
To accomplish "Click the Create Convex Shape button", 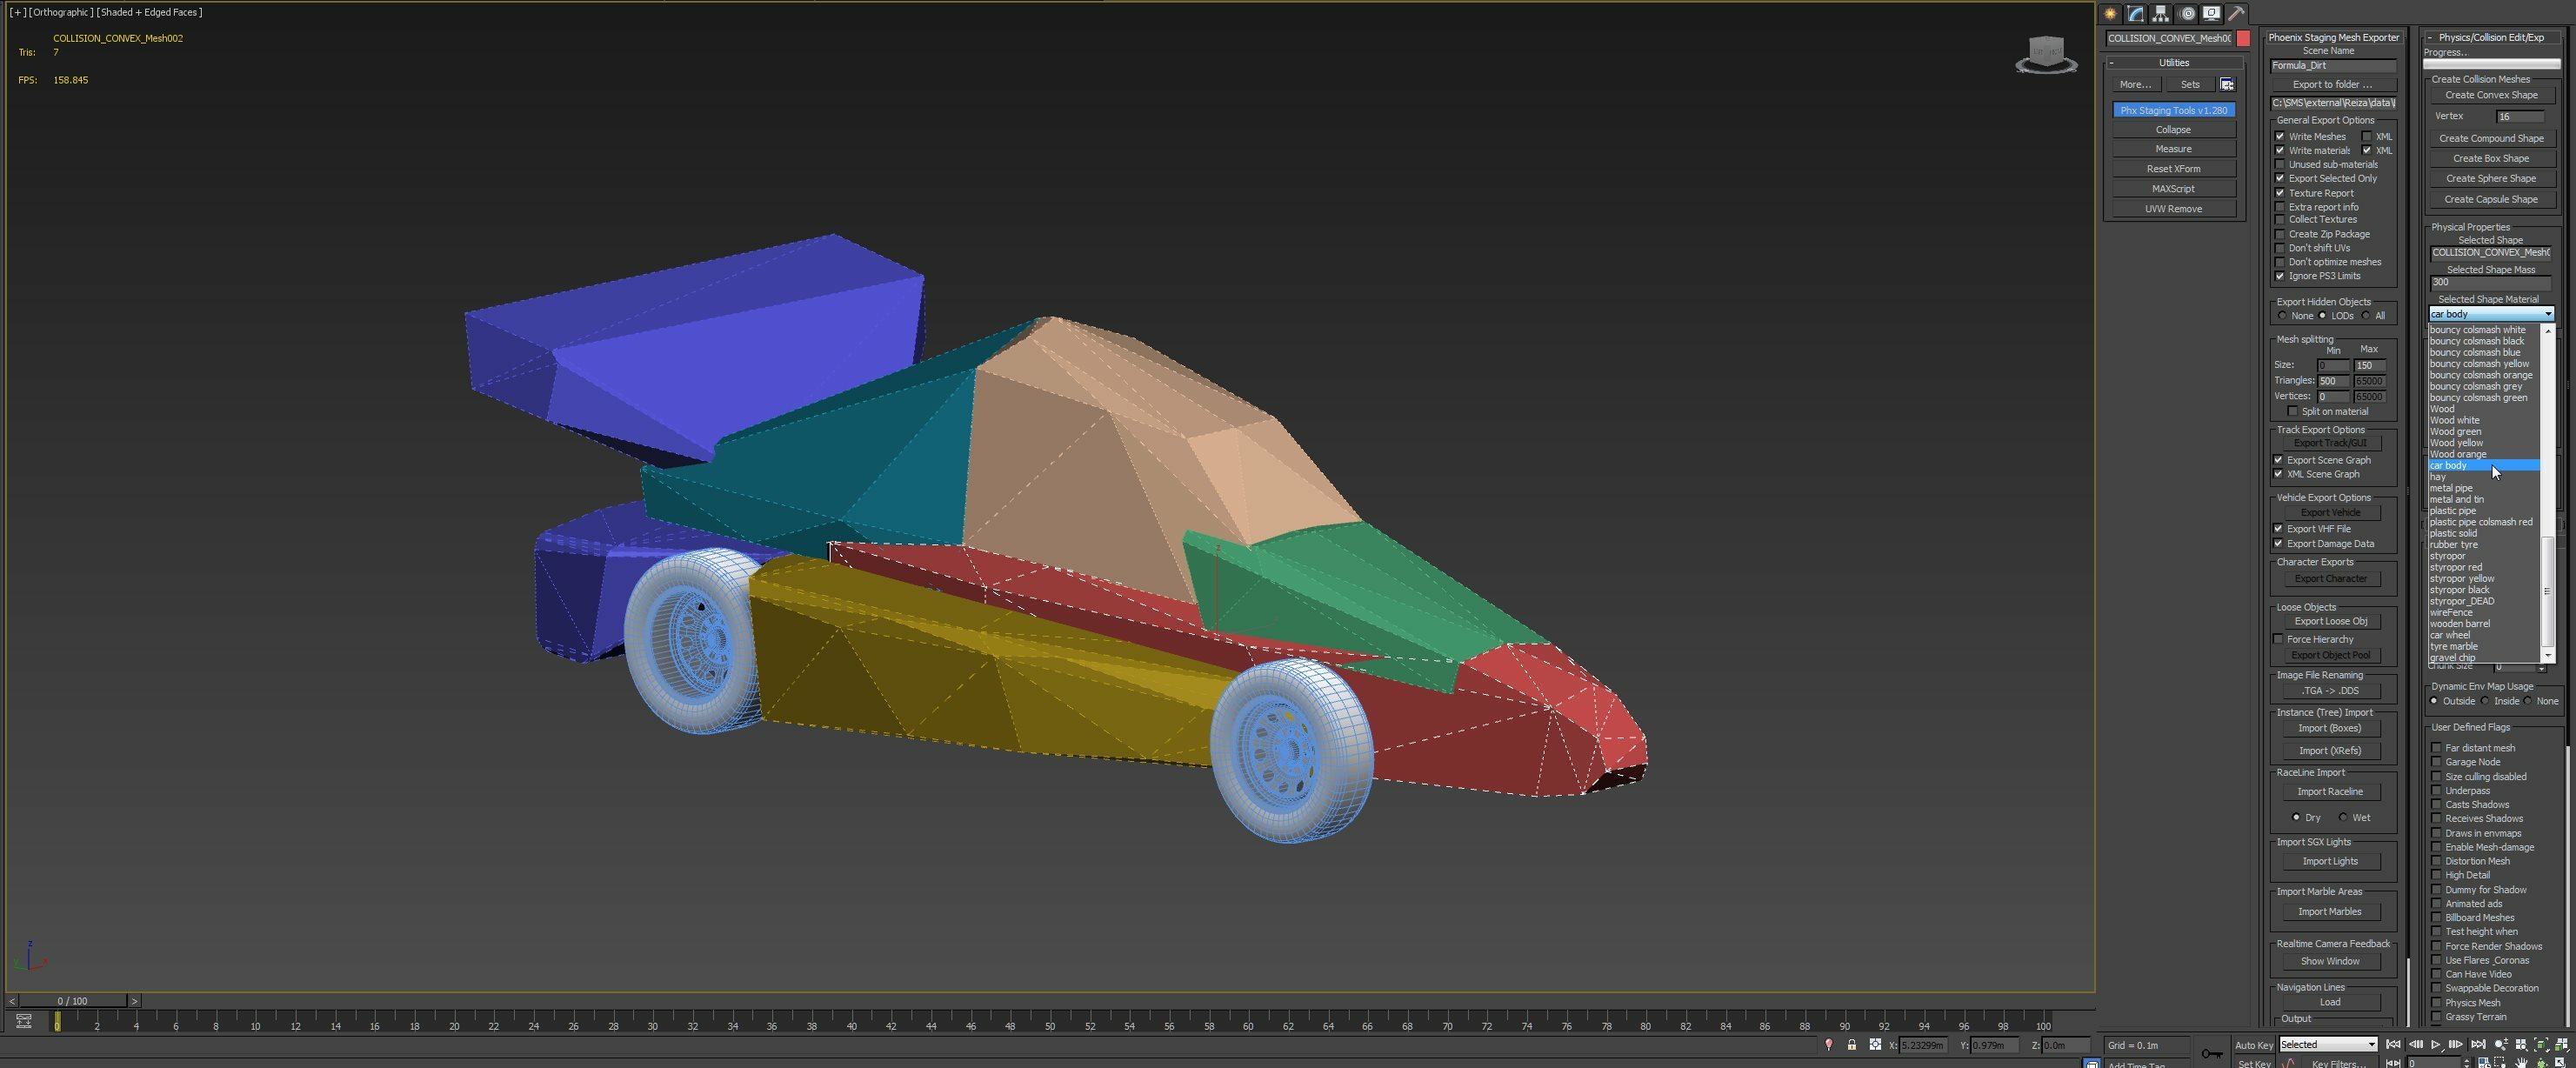I will click(2491, 96).
